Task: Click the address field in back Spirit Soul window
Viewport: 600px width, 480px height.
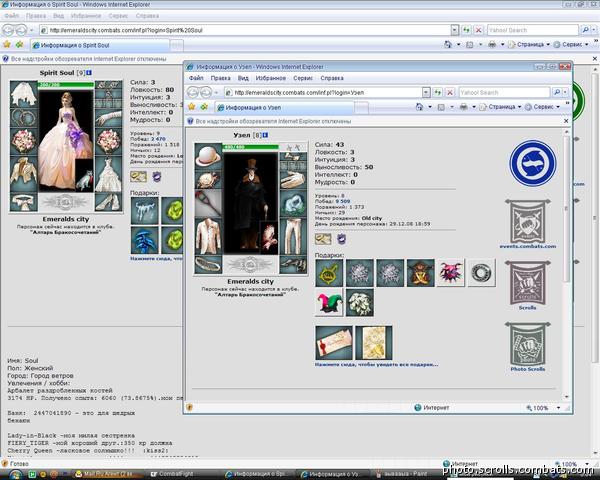Action: (x=245, y=30)
